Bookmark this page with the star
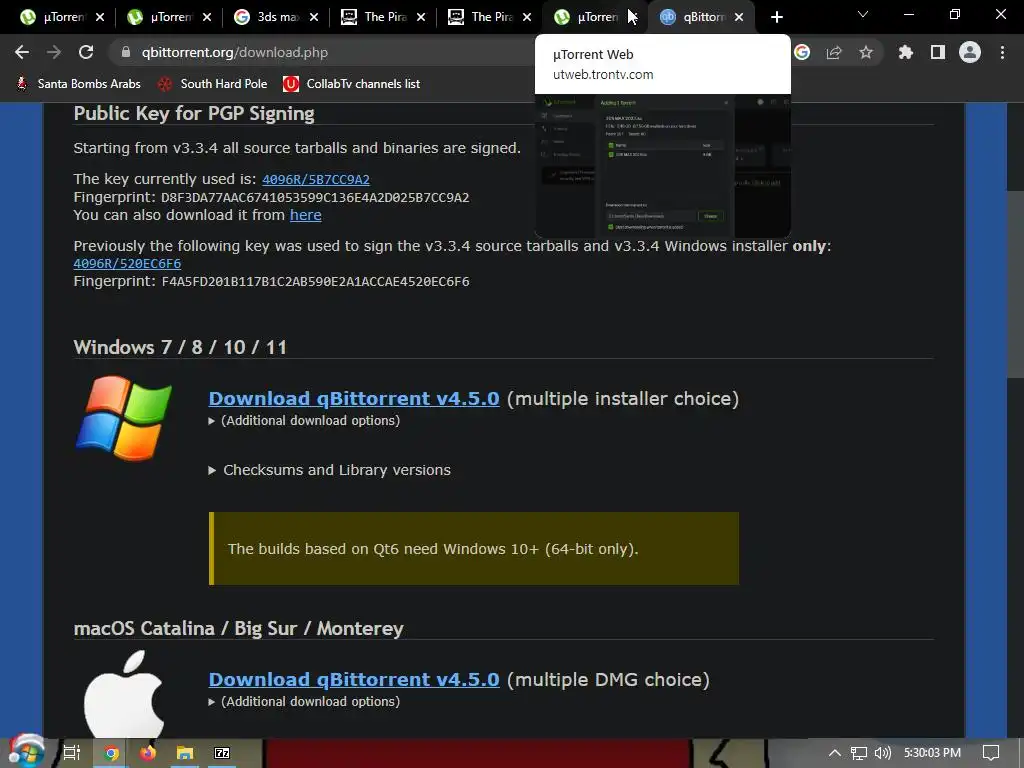Screen dimensions: 1024x768 click(866, 52)
